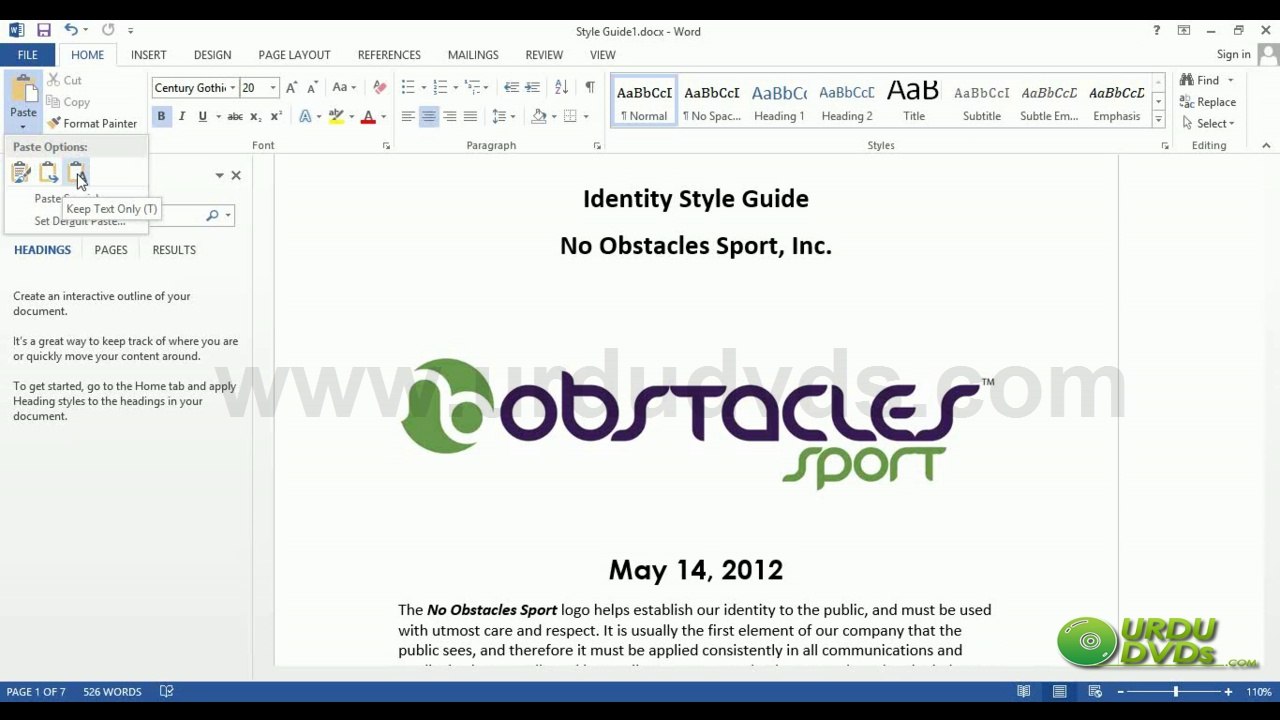Open the FILE tab
The width and height of the screenshot is (1280, 720).
(x=28, y=55)
